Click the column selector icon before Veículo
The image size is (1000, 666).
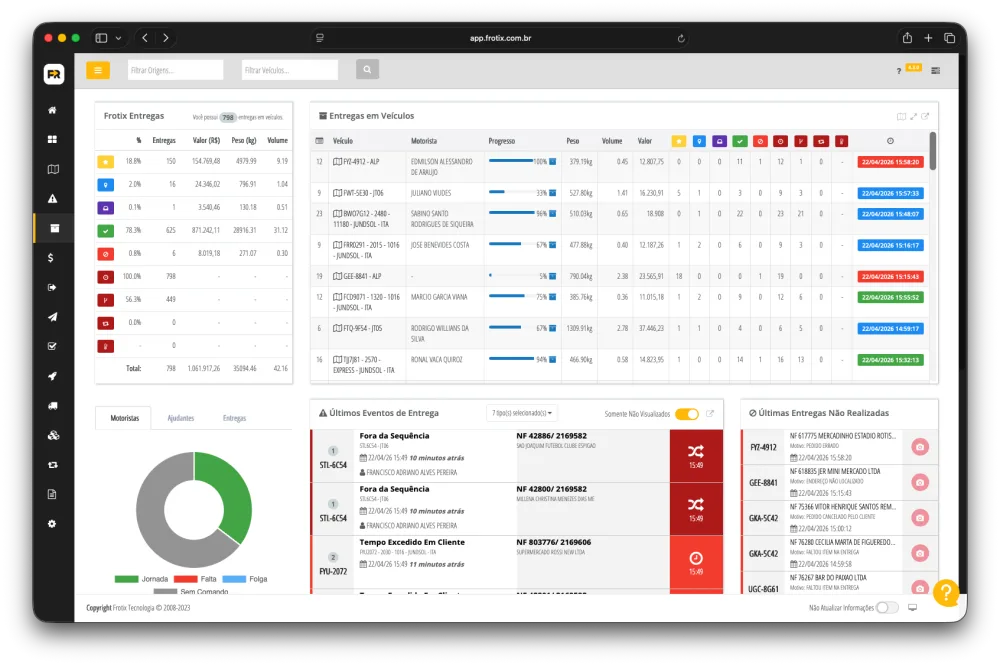coord(320,141)
